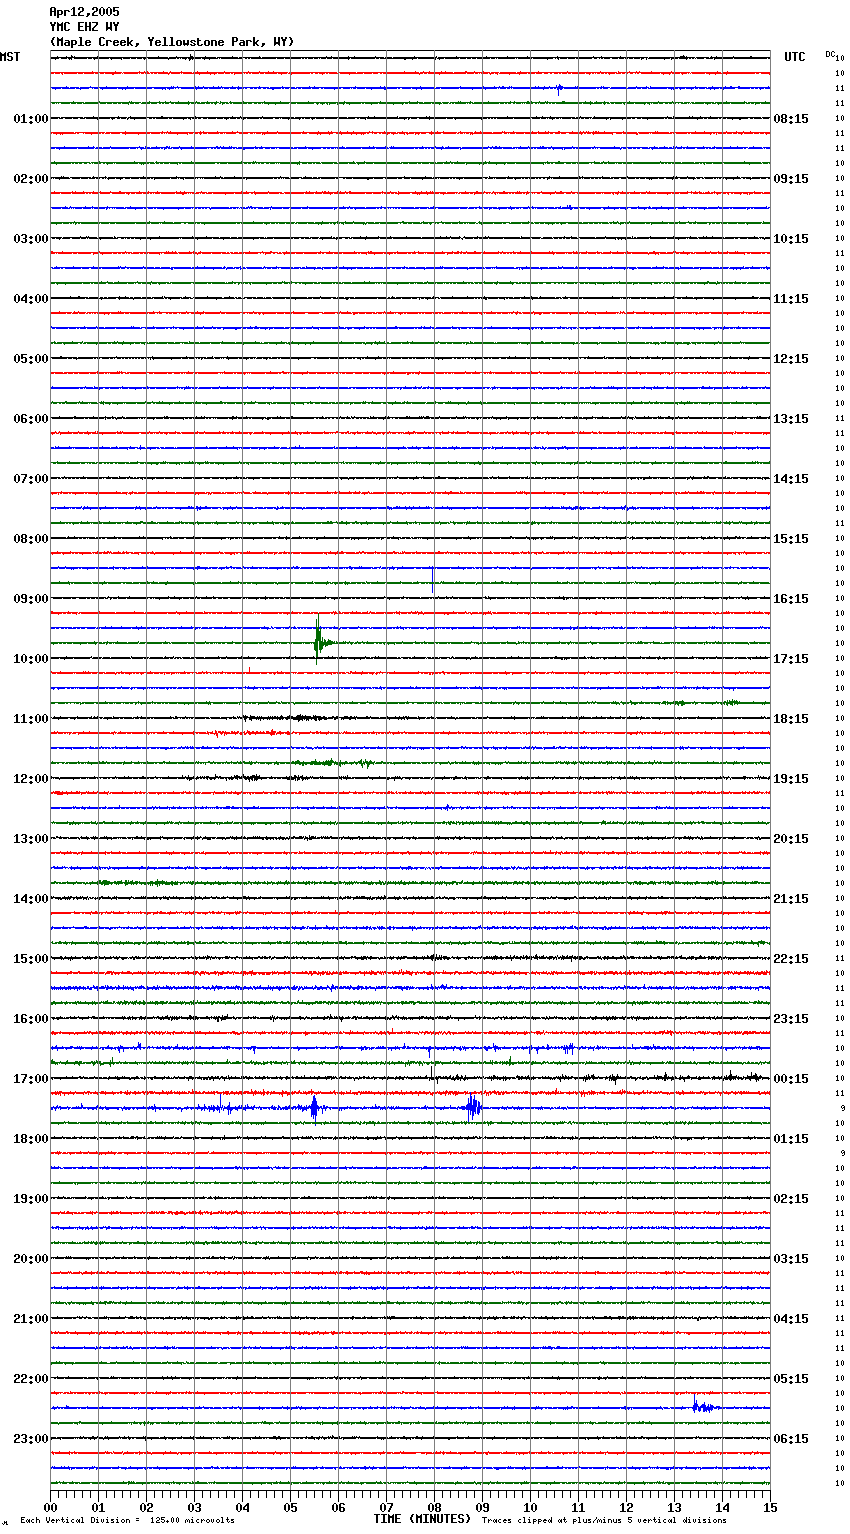Click the '05:00' MST hour label

[x=30, y=359]
